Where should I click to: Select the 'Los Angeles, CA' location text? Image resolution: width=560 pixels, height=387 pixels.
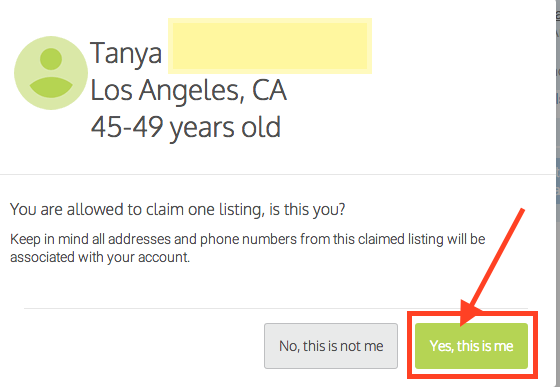pyautogui.click(x=189, y=91)
